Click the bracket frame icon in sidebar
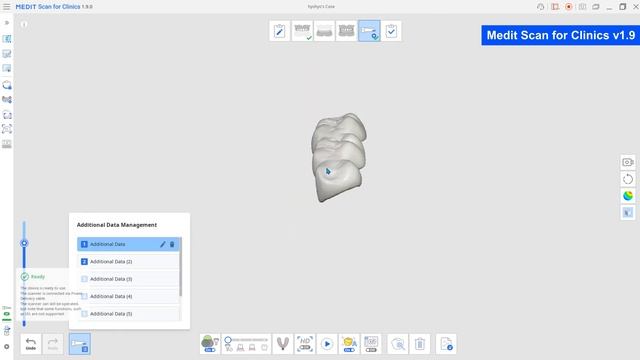This screenshot has width=640, height=360. [7, 115]
